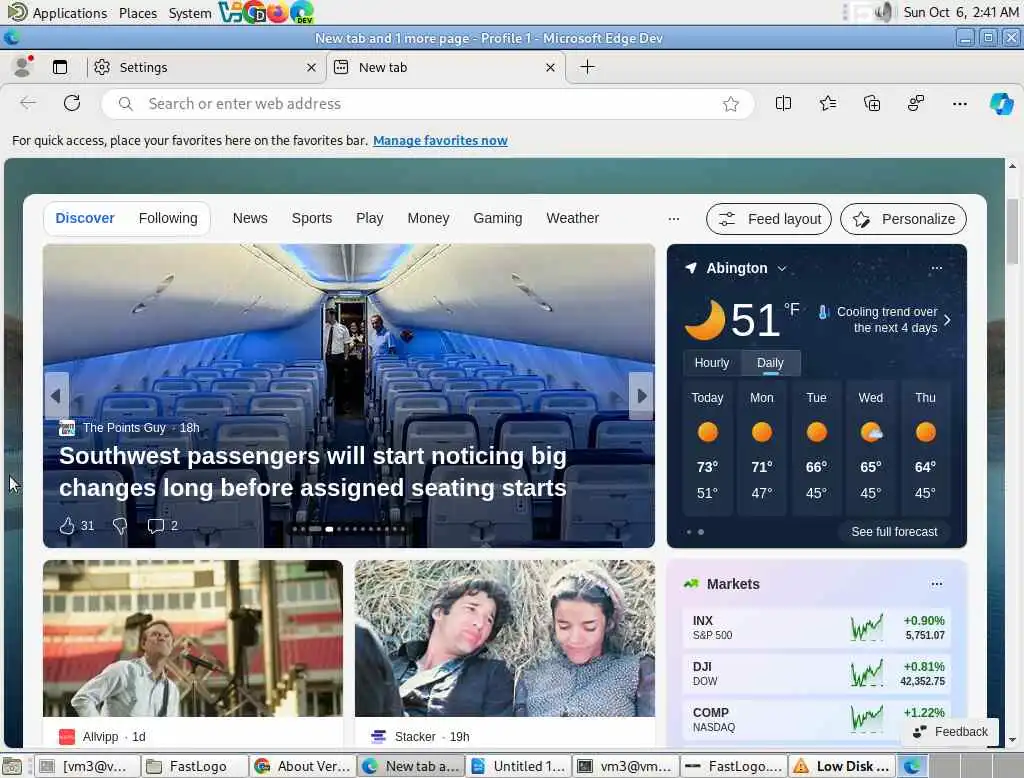
Task: Select the Following feed tab
Action: click(x=168, y=218)
